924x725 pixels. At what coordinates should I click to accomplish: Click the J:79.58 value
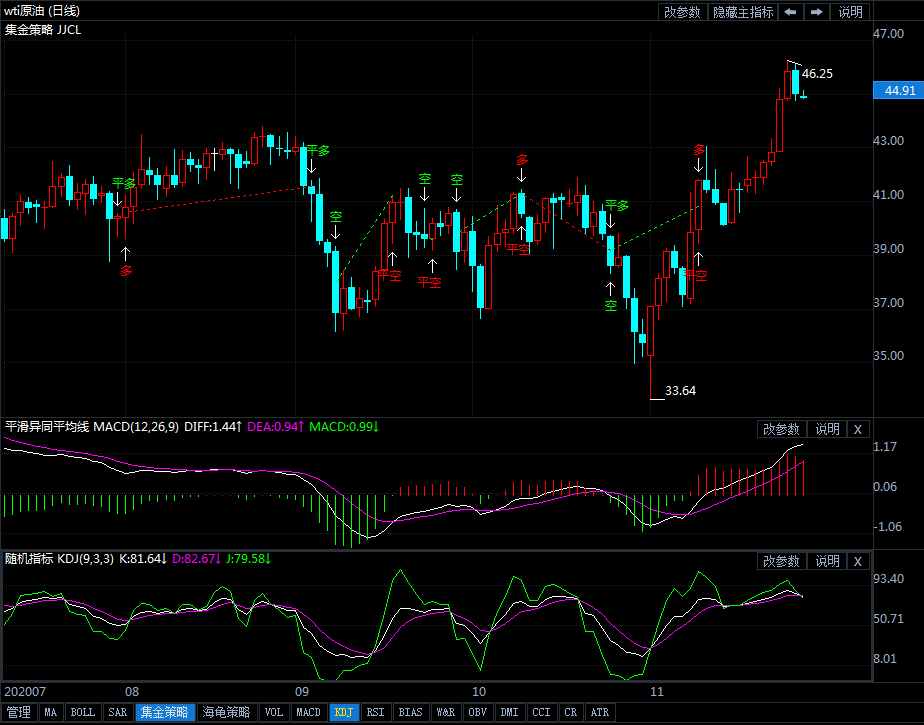click(x=248, y=559)
